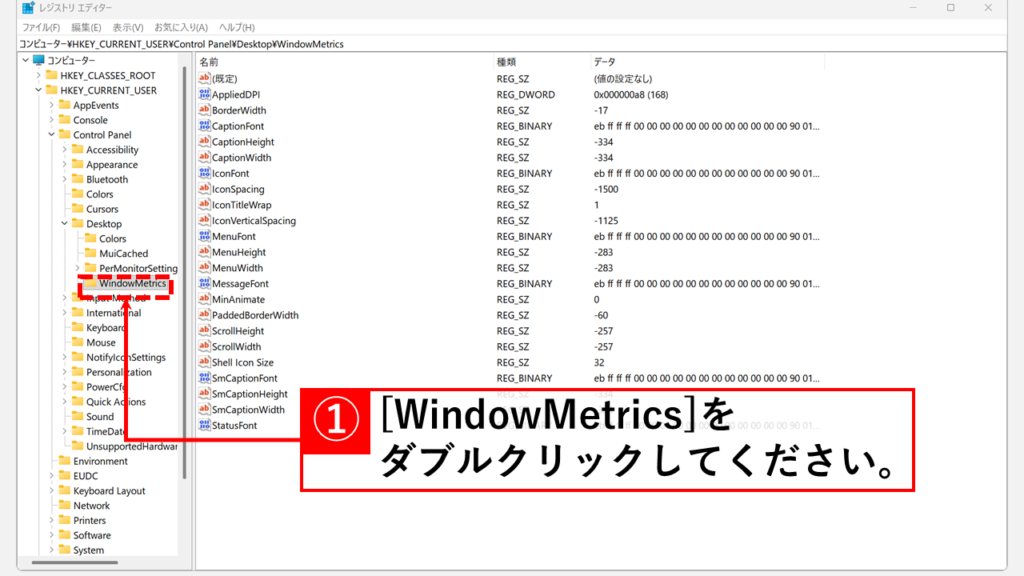This screenshot has width=1024, height=576.
Task: Click the MessageFont binary value icon
Action: (204, 283)
